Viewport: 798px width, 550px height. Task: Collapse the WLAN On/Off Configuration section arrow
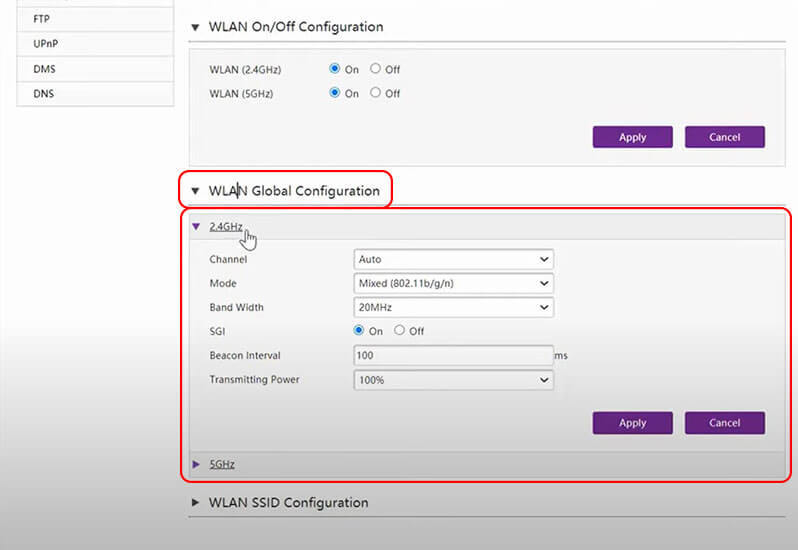[x=195, y=27]
